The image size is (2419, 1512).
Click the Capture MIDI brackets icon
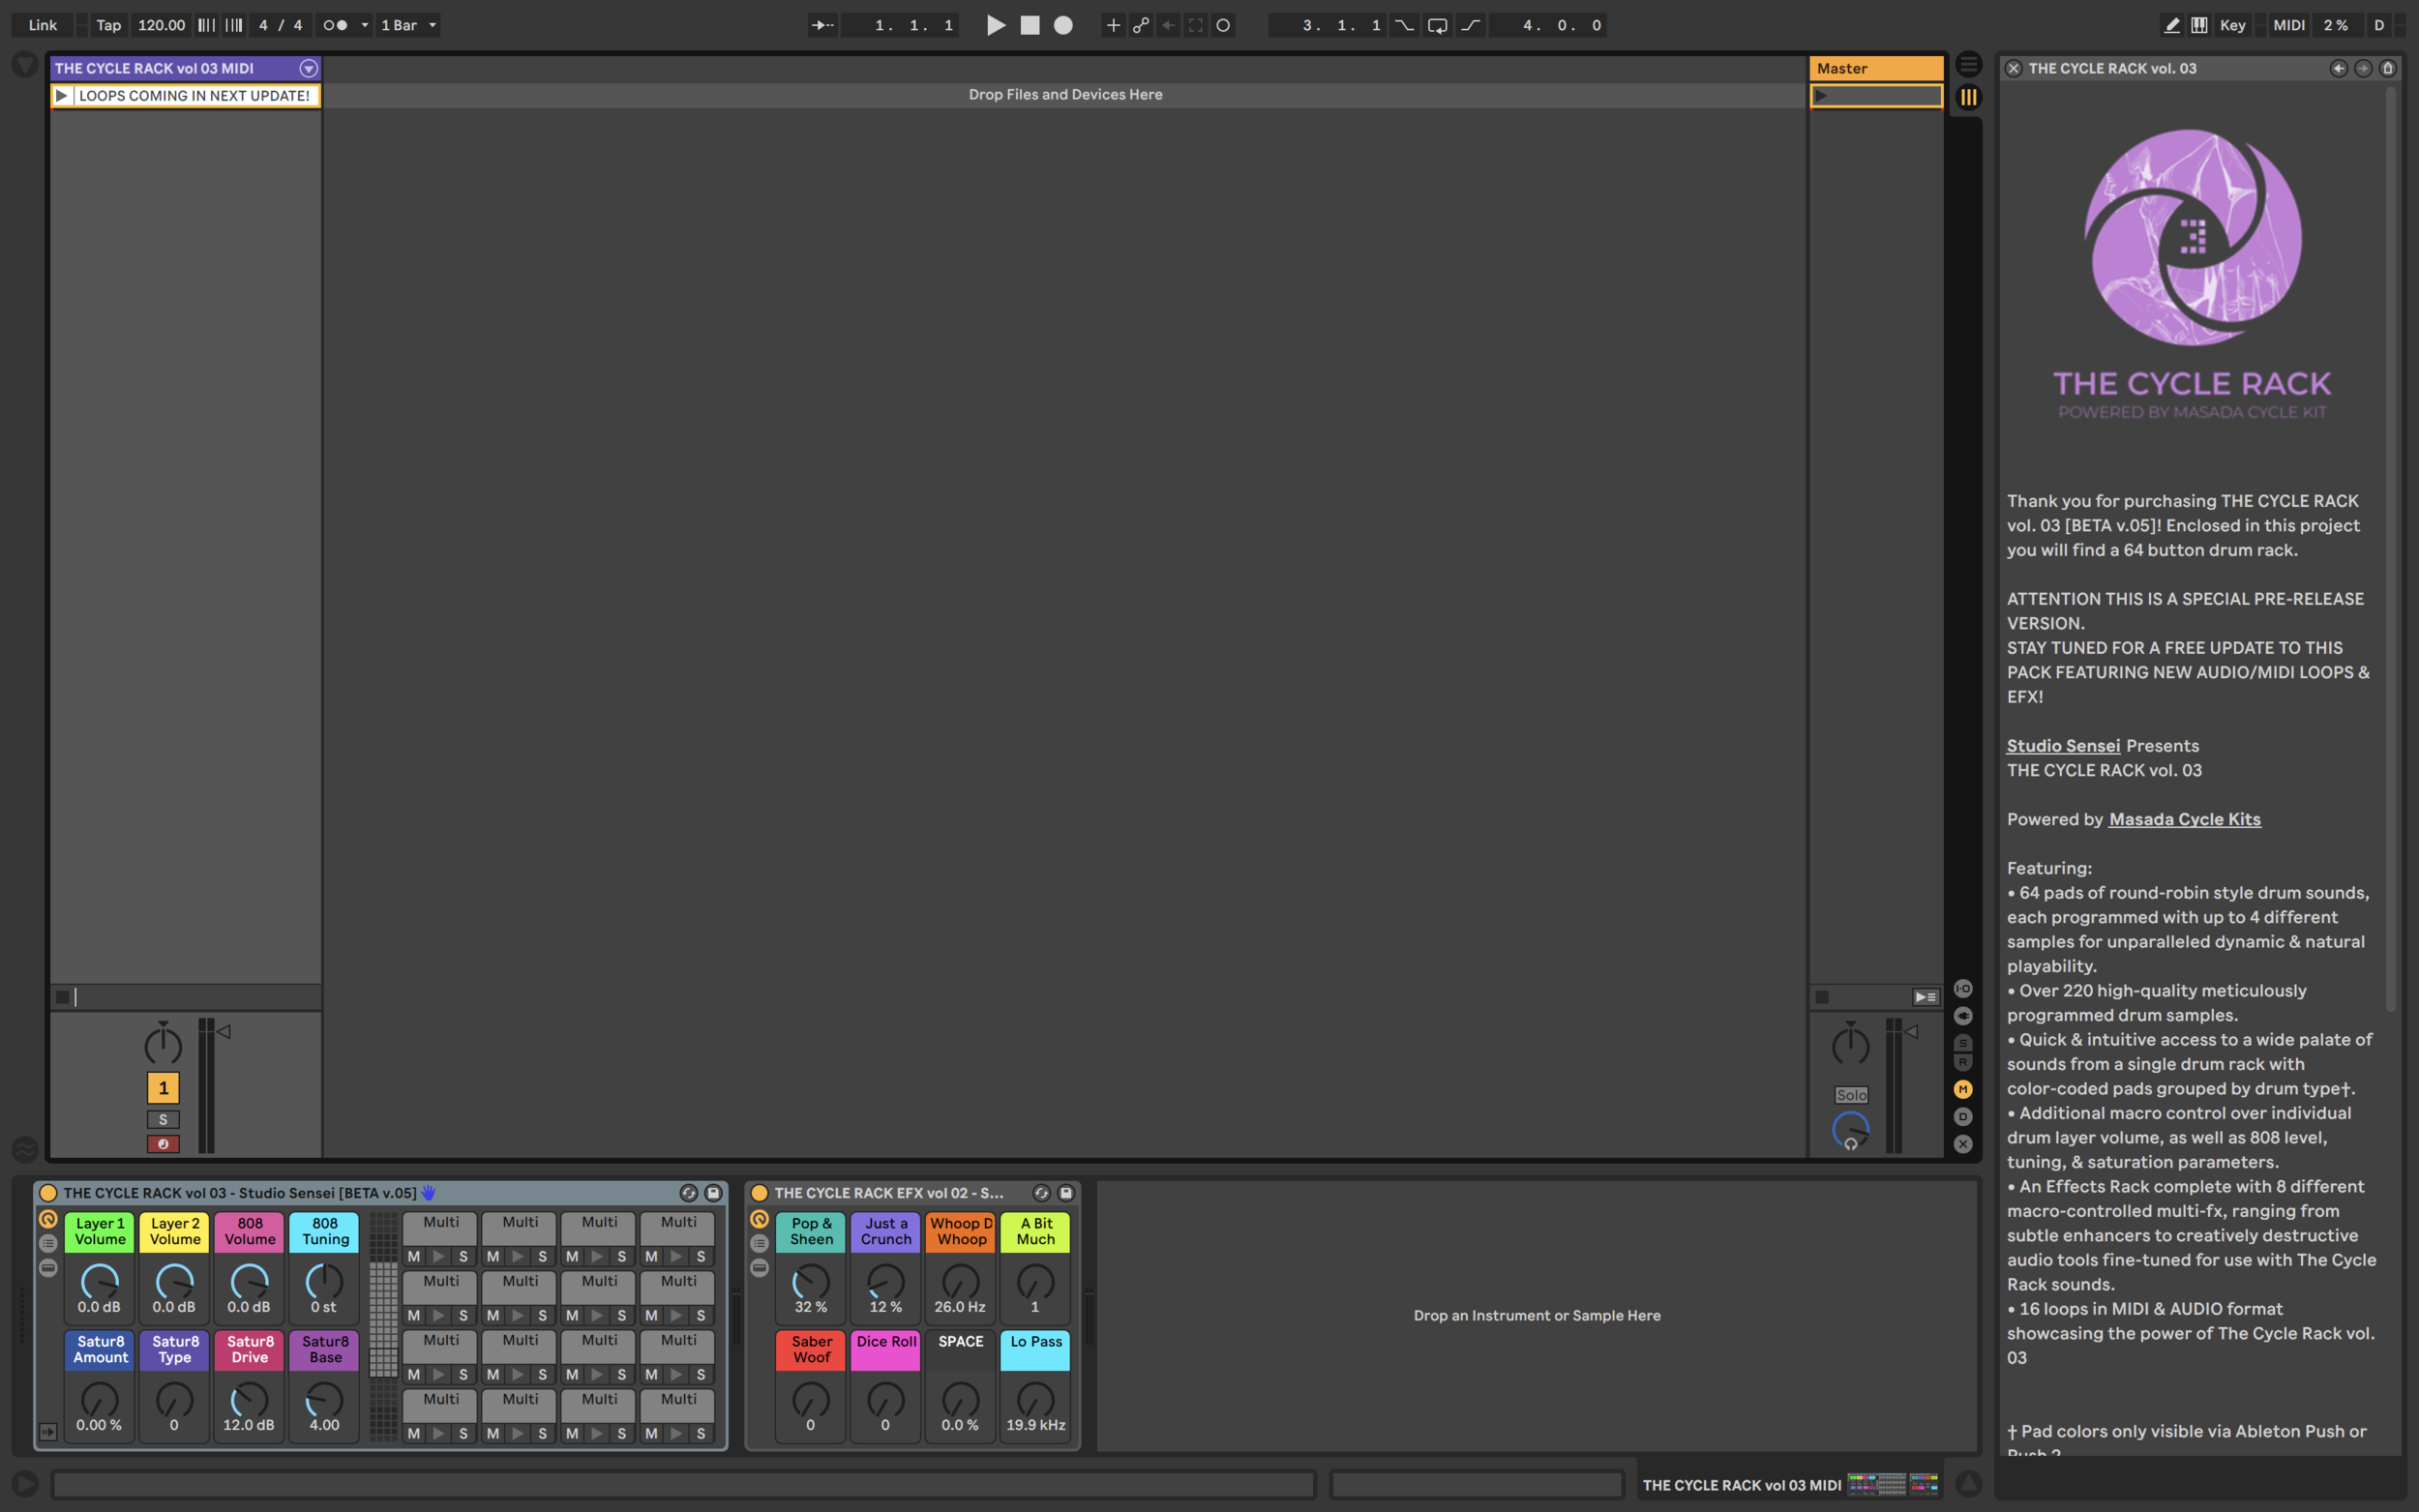(x=1196, y=25)
